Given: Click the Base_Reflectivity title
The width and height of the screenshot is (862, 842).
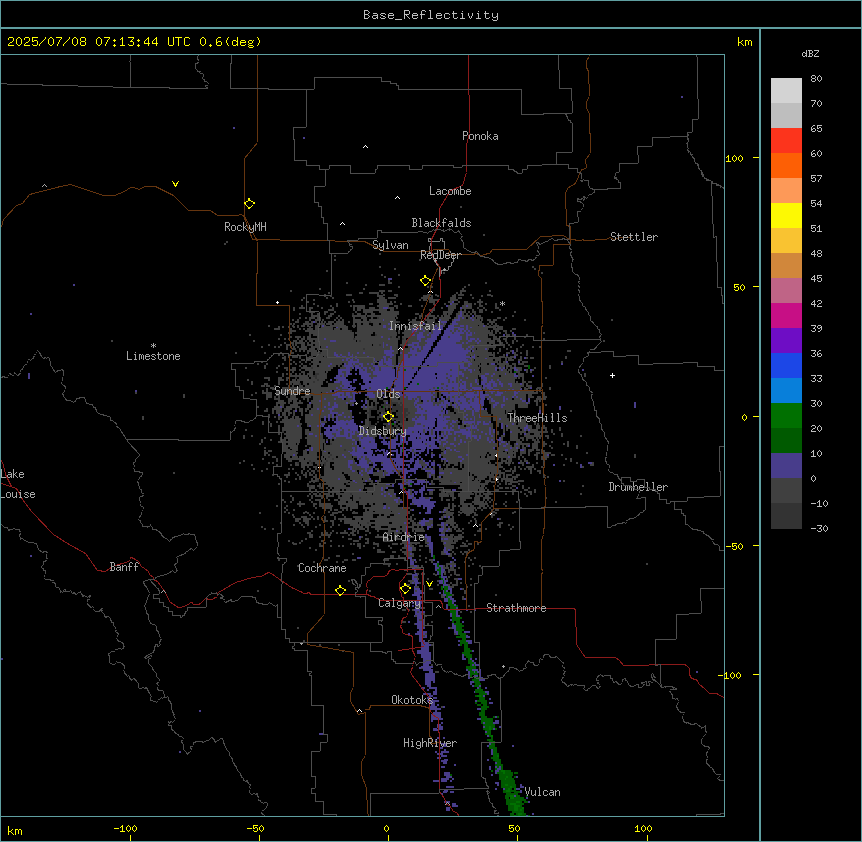Looking at the screenshot, I should pos(431,15).
